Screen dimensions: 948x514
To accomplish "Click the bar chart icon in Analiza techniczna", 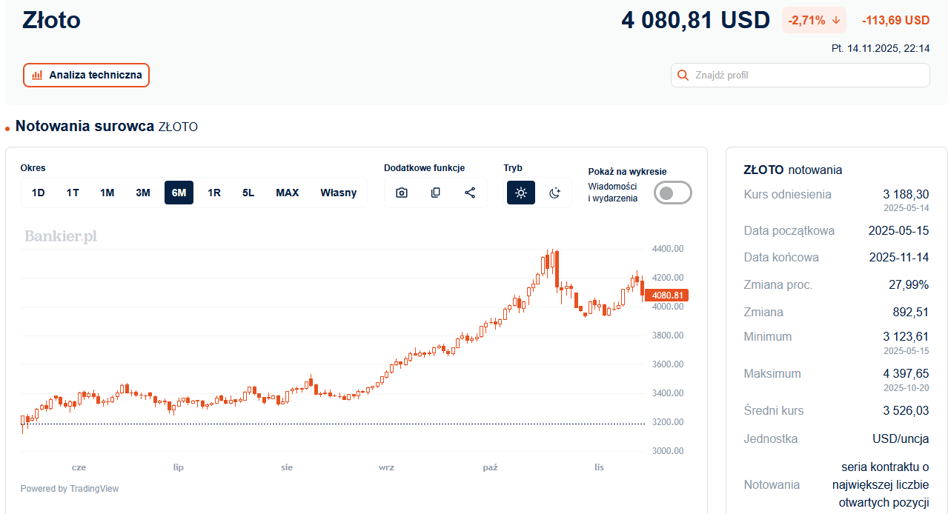I will [37, 75].
